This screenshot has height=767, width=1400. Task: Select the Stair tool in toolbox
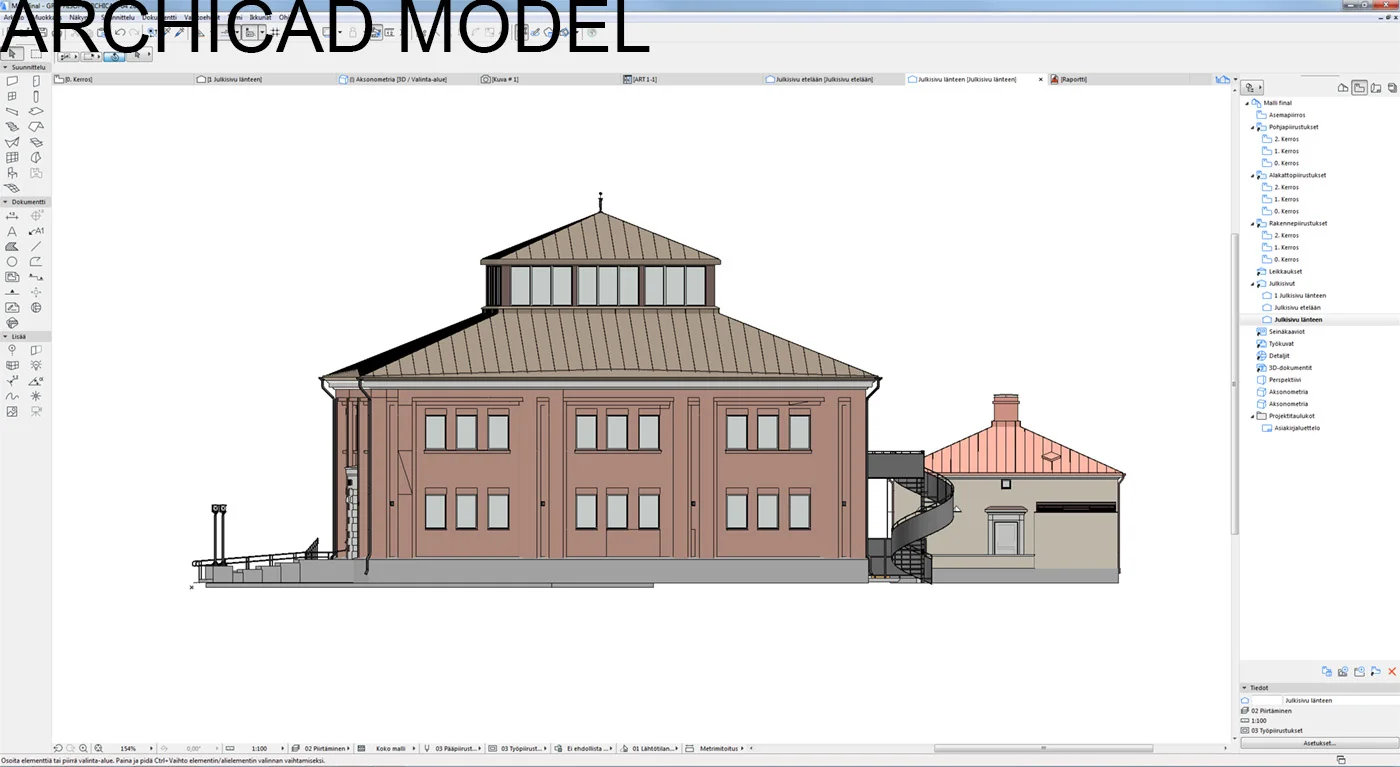12,126
